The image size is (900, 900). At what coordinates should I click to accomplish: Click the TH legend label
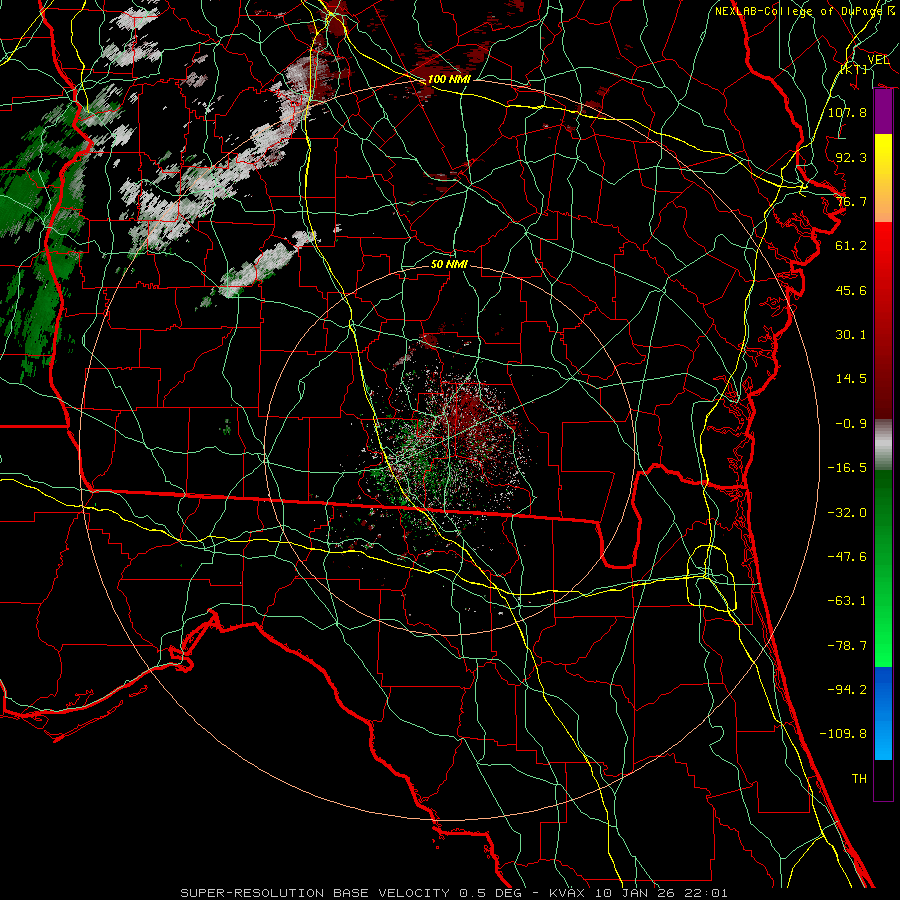859,779
